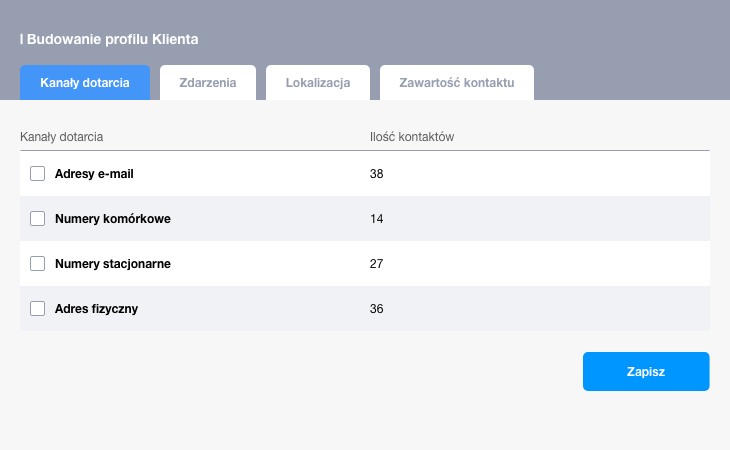The image size is (730, 450).
Task: Click the Ilość kontaktów column header
Action: [x=412, y=137]
